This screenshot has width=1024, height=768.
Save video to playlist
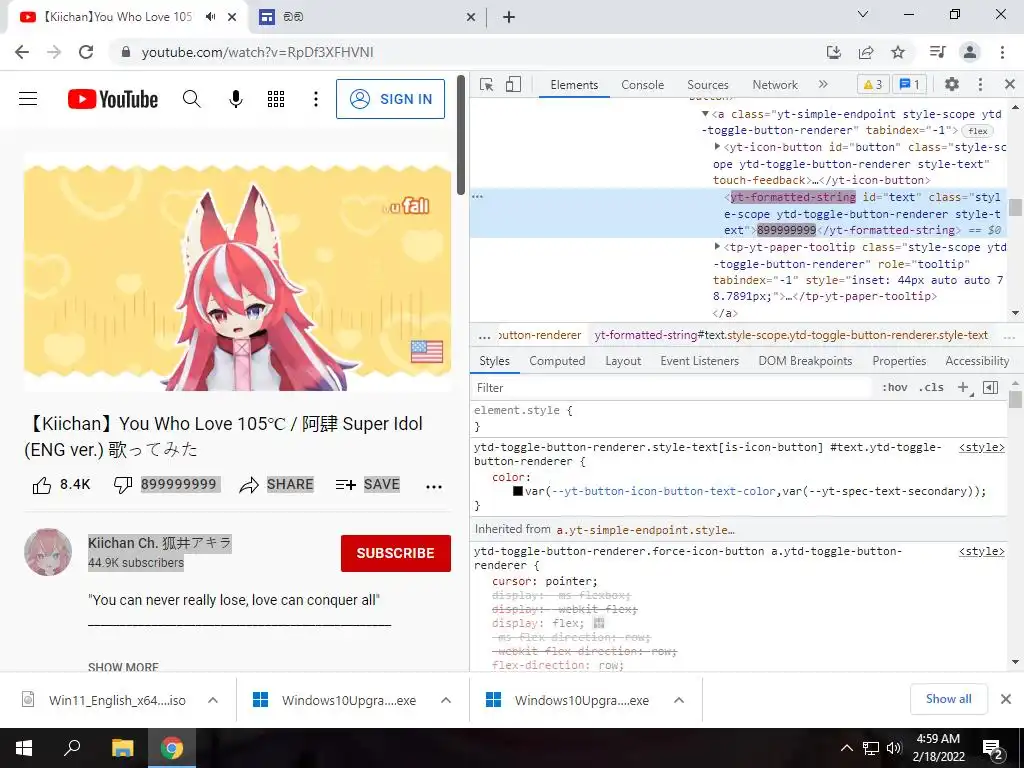tap(367, 485)
